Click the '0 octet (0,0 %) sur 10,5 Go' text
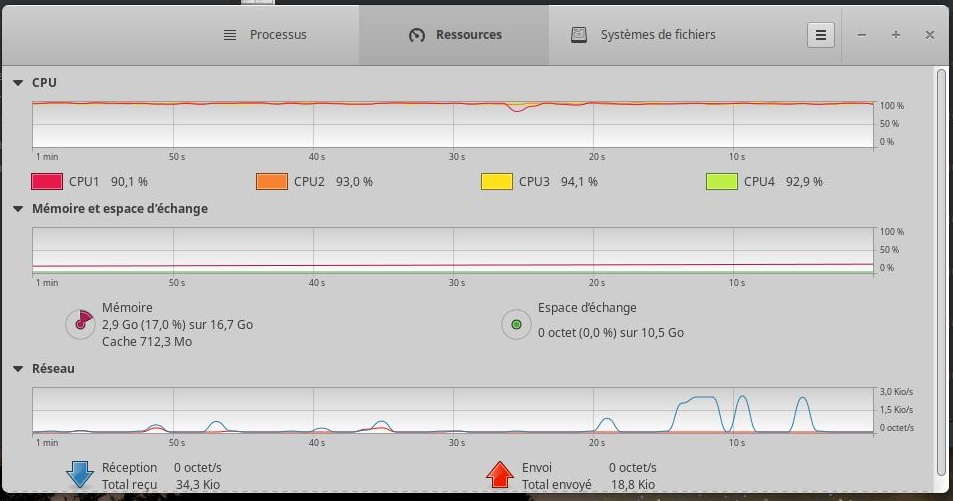 611,333
